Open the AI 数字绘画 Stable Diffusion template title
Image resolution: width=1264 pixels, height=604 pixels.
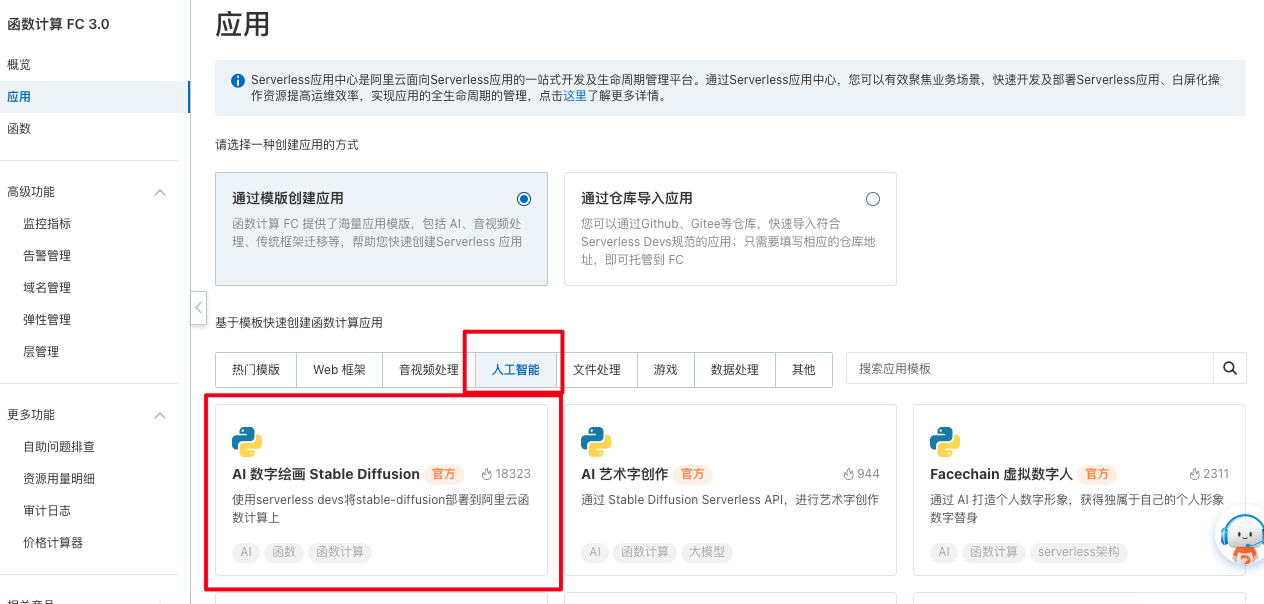click(326, 474)
